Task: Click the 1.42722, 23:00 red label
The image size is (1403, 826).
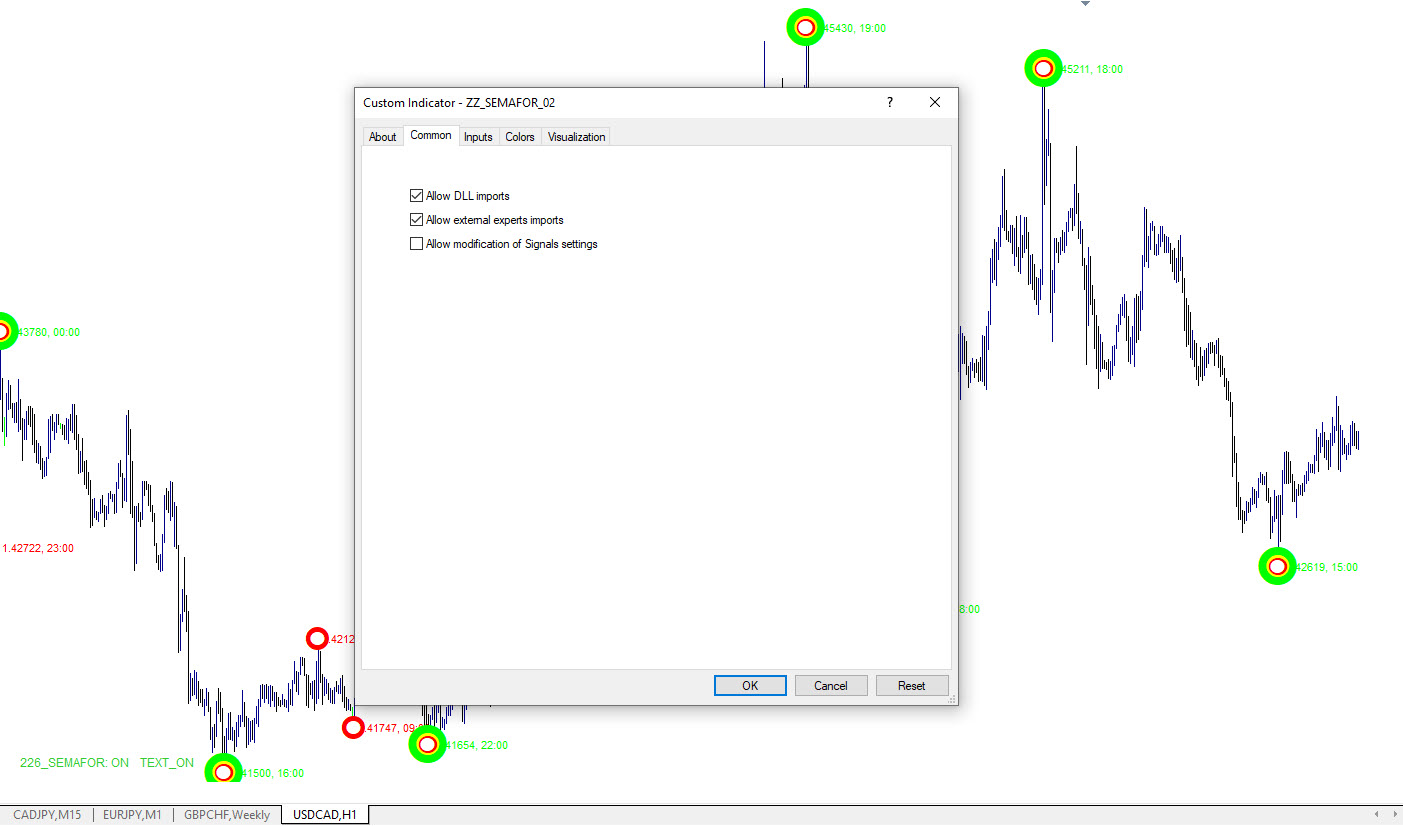Action: click(x=38, y=548)
